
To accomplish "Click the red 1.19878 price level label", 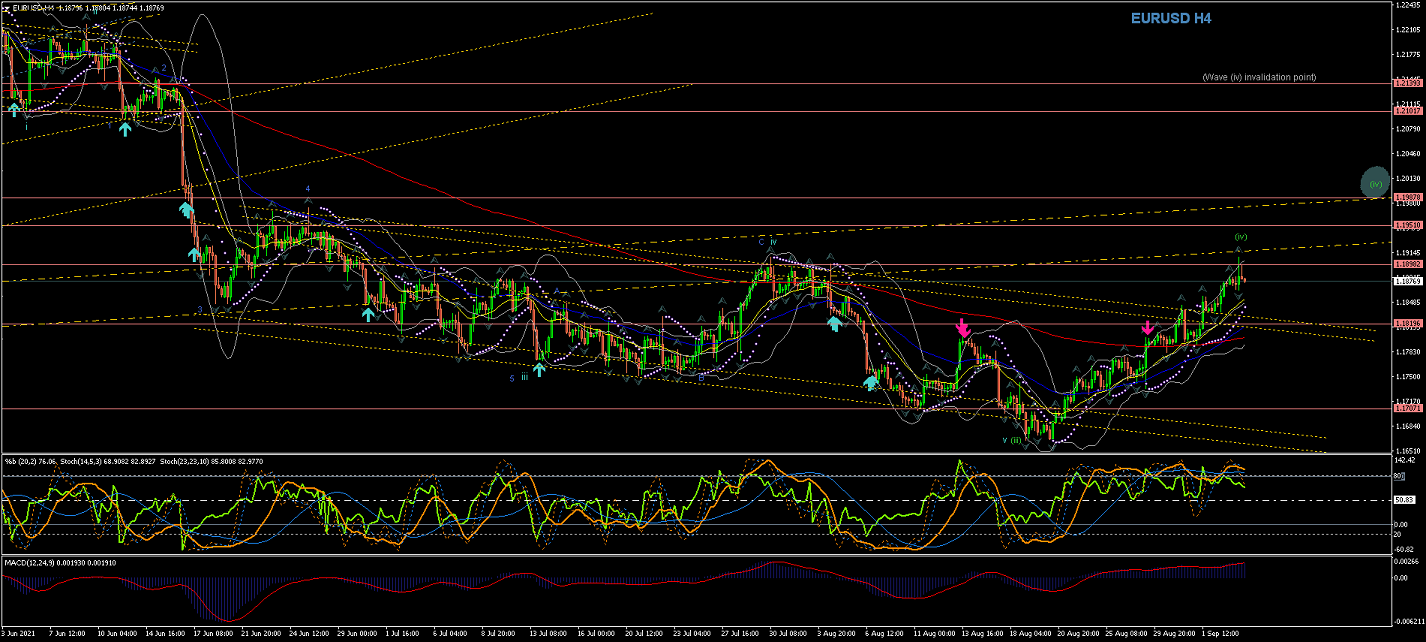I will coord(1408,198).
